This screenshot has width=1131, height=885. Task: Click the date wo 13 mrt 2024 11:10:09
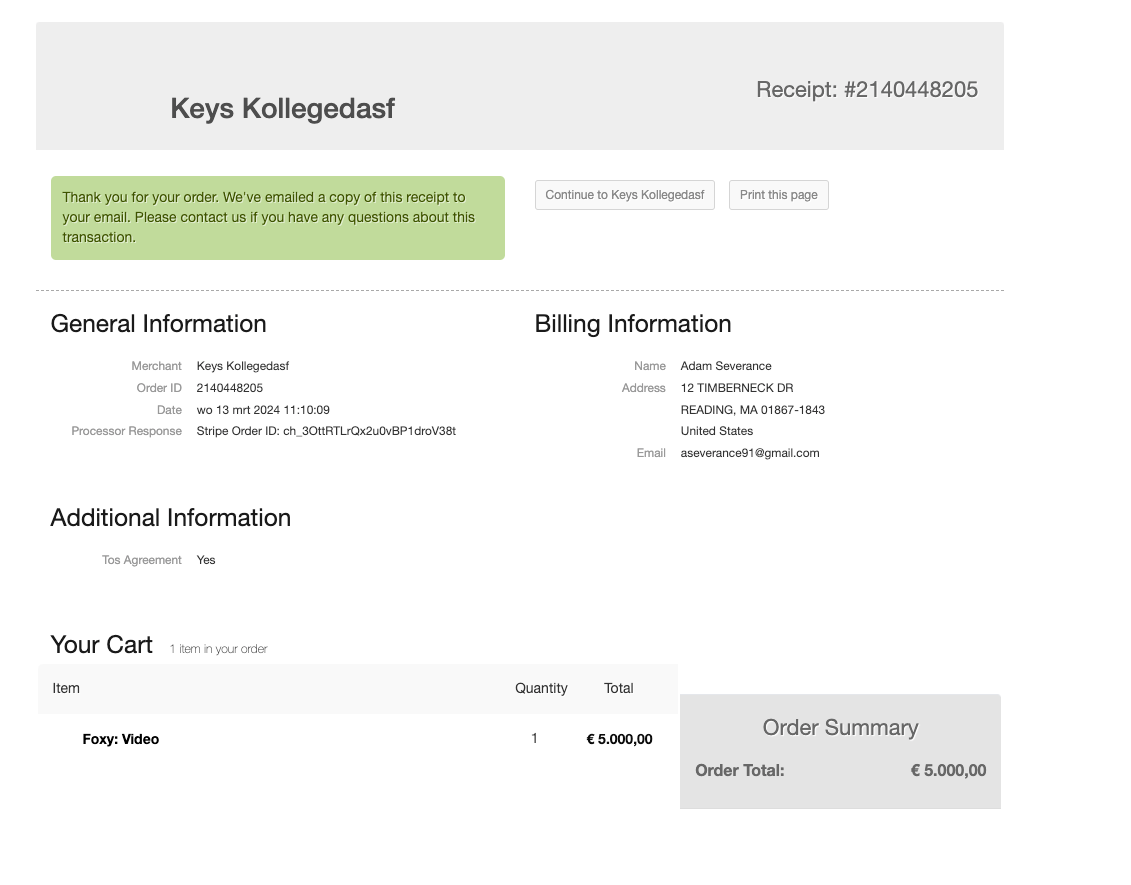pos(263,410)
